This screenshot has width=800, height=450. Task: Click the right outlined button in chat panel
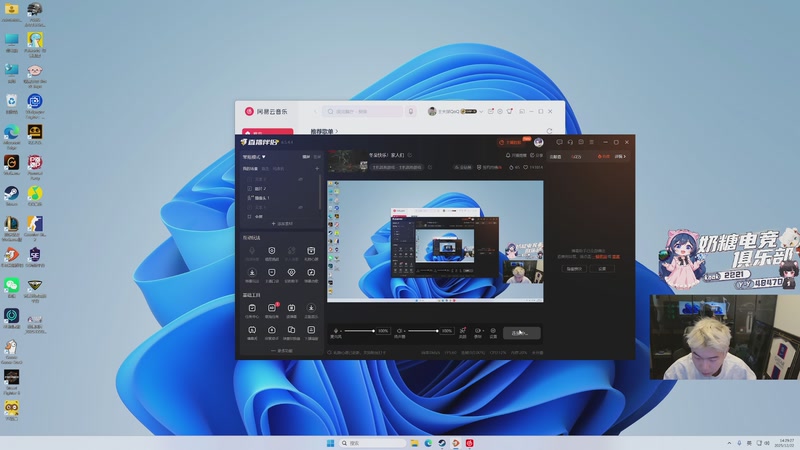tap(602, 268)
